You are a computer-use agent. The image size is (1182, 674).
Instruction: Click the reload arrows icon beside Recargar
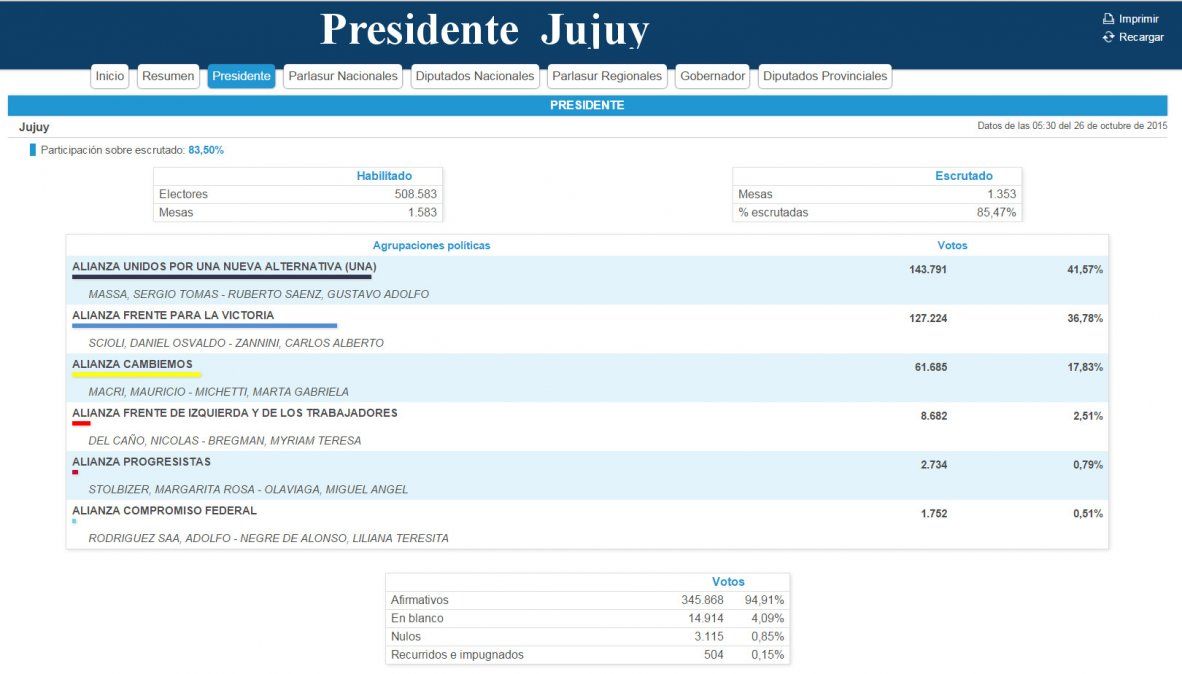click(x=1108, y=37)
